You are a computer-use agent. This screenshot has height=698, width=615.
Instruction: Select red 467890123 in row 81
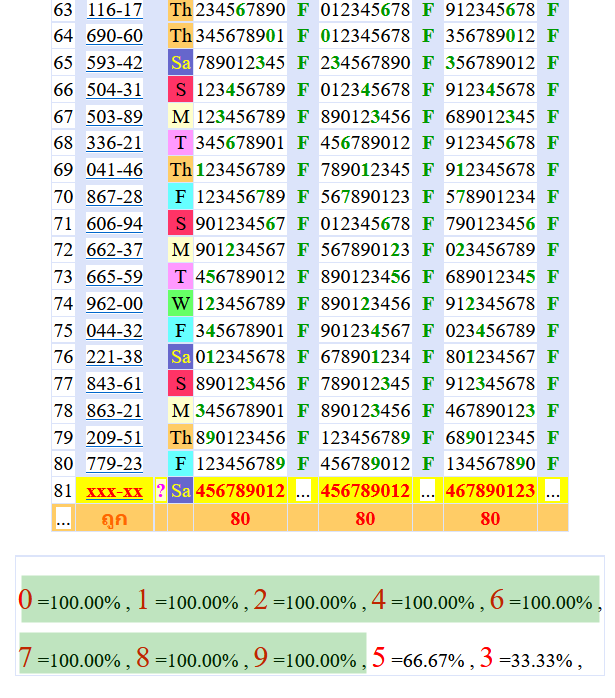tap(490, 491)
